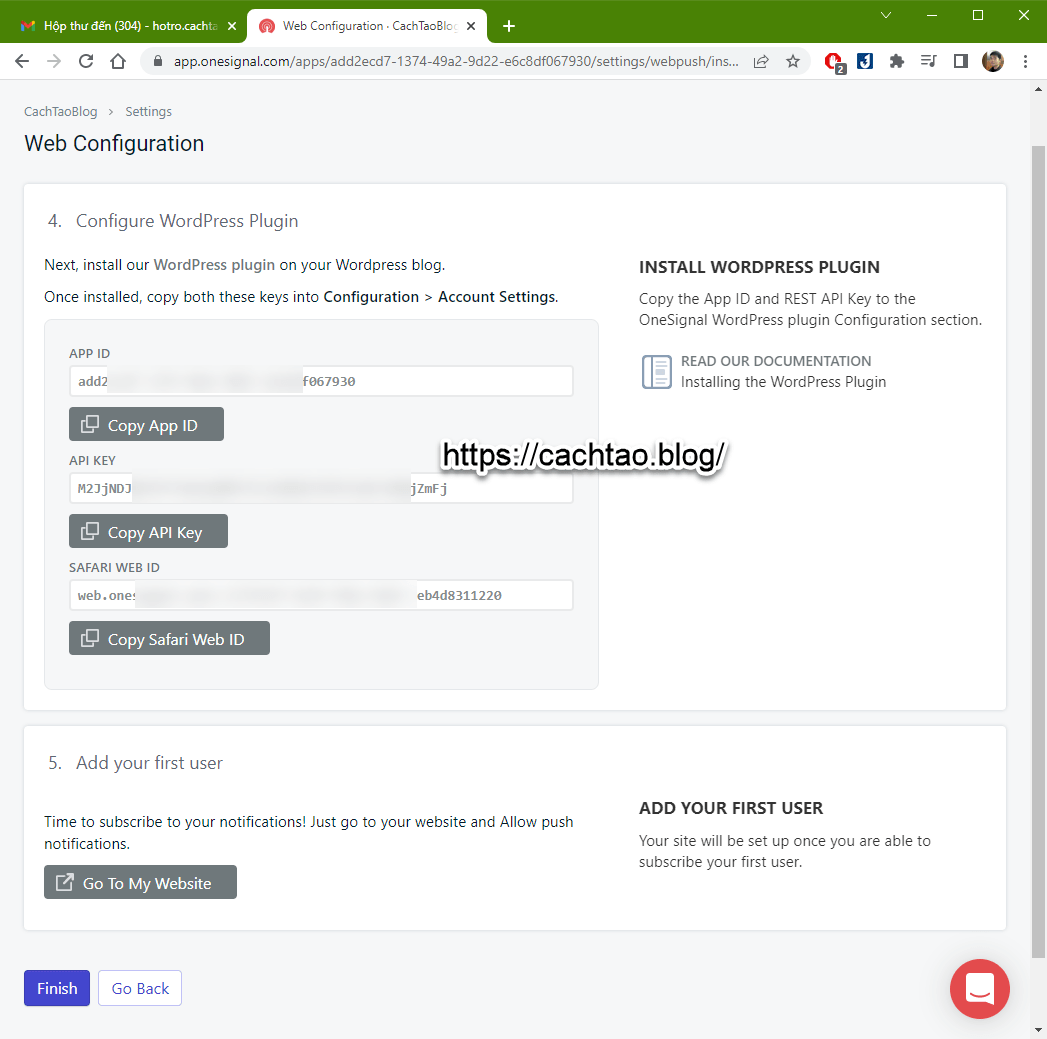Click Go To My Website button
The width and height of the screenshot is (1047, 1039).
140,883
